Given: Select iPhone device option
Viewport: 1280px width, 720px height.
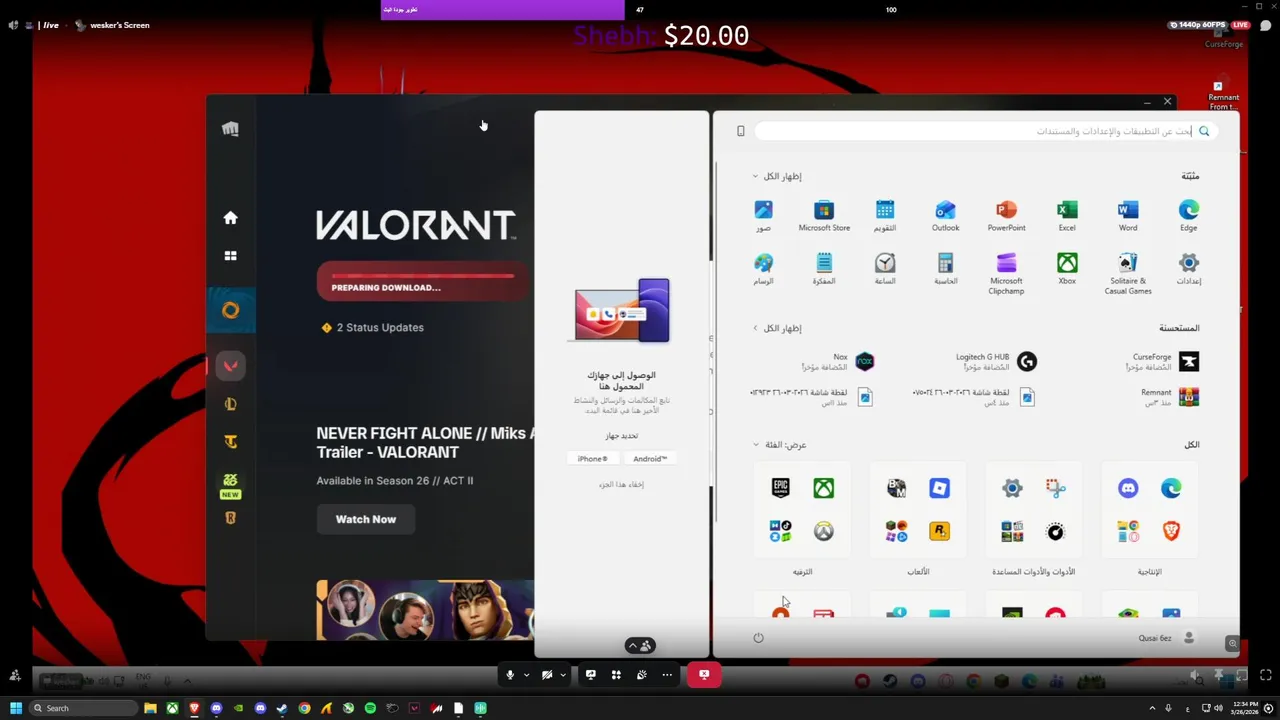Looking at the screenshot, I should pos(592,458).
